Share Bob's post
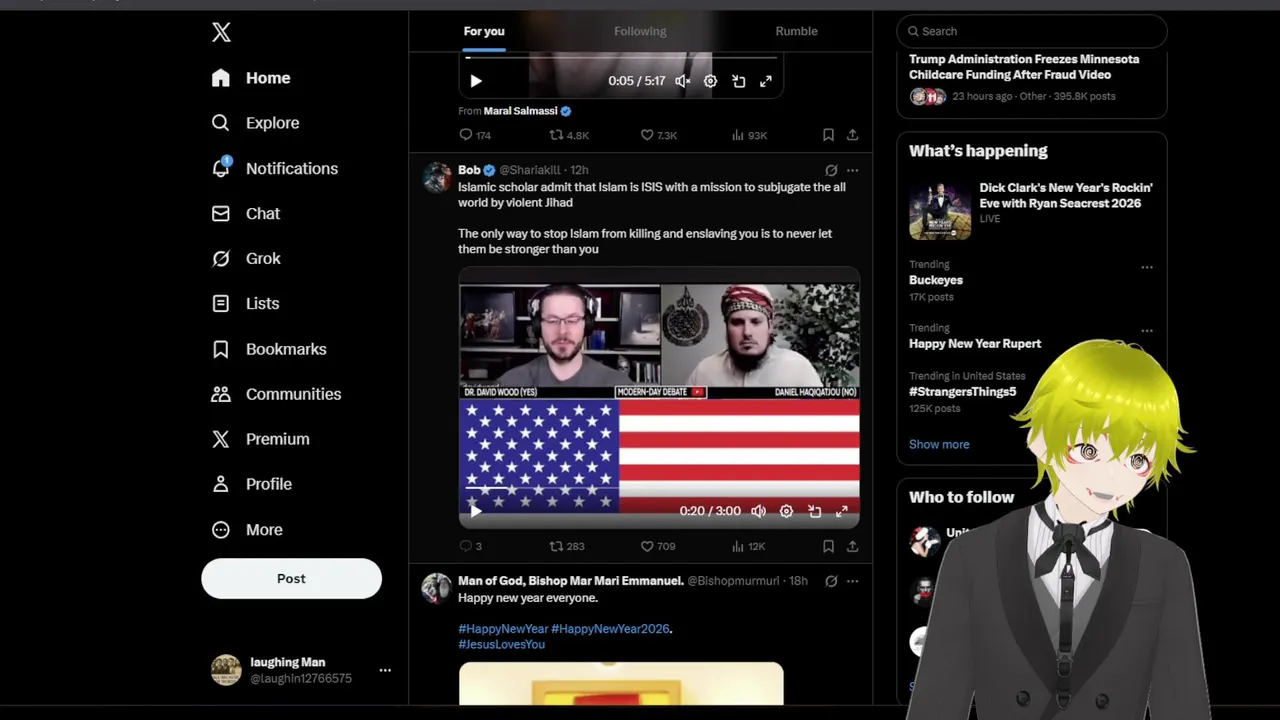The height and width of the screenshot is (720, 1280). 852,546
